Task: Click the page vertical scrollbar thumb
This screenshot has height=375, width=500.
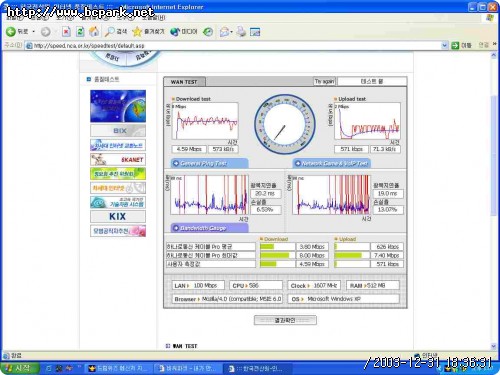Action: pyautogui.click(x=494, y=155)
